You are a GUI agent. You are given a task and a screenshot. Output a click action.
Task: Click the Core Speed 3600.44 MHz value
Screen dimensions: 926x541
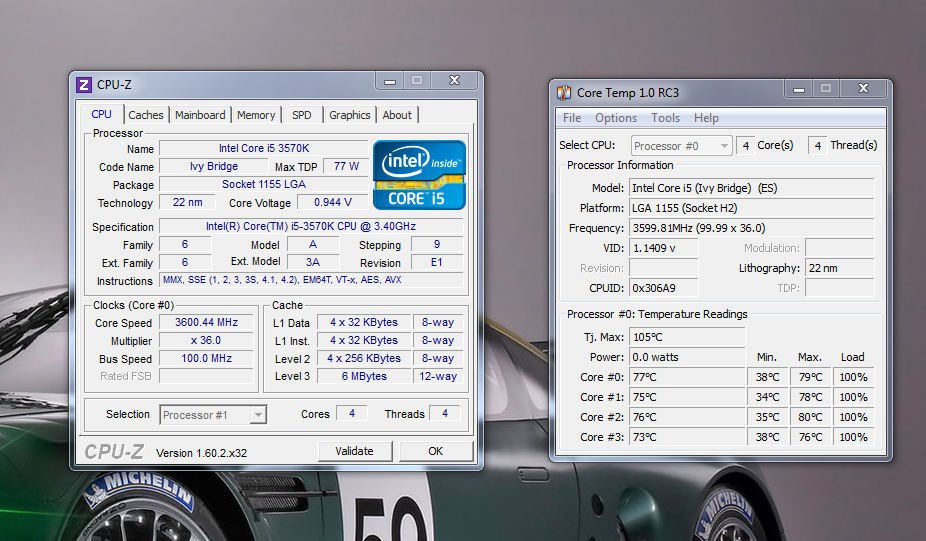[207, 322]
